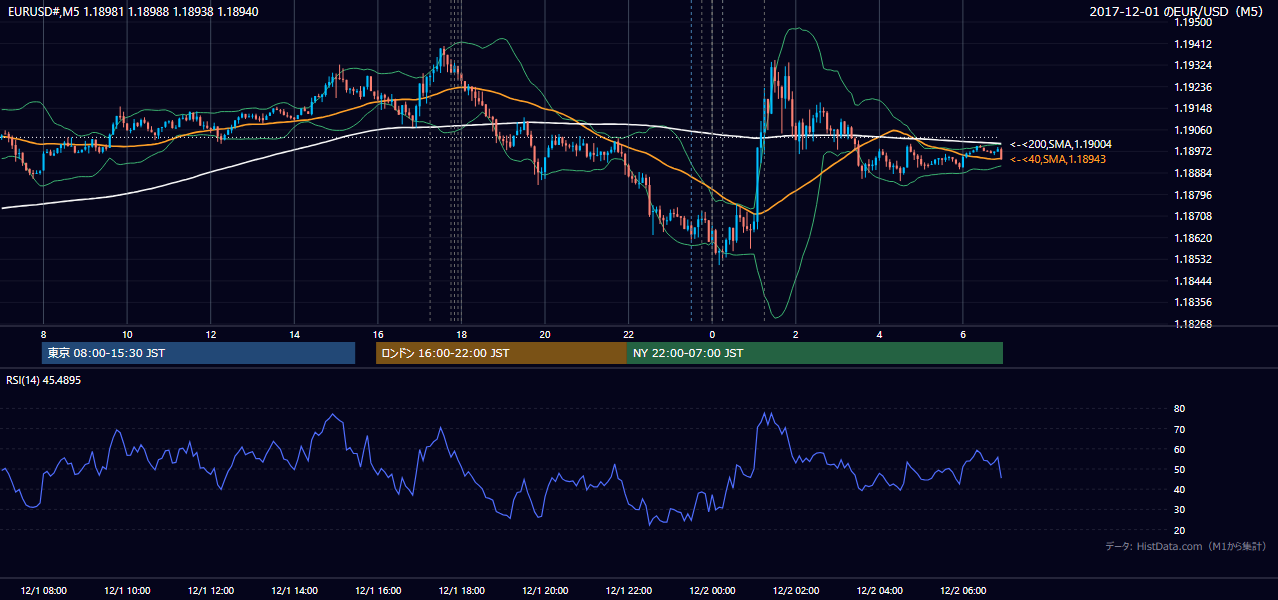1278x600 pixels.
Task: Click the 12/2 00:00 time label
Action: click(x=712, y=591)
